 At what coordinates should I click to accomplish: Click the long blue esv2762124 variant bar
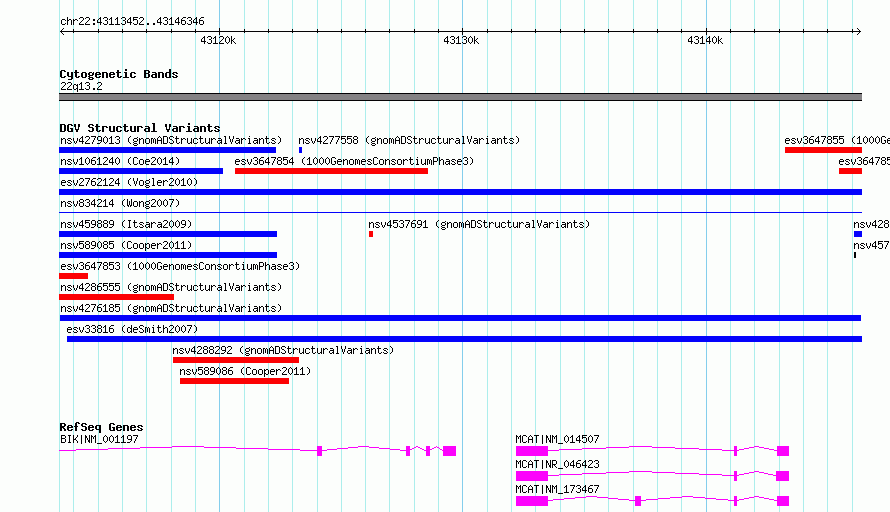tap(460, 192)
